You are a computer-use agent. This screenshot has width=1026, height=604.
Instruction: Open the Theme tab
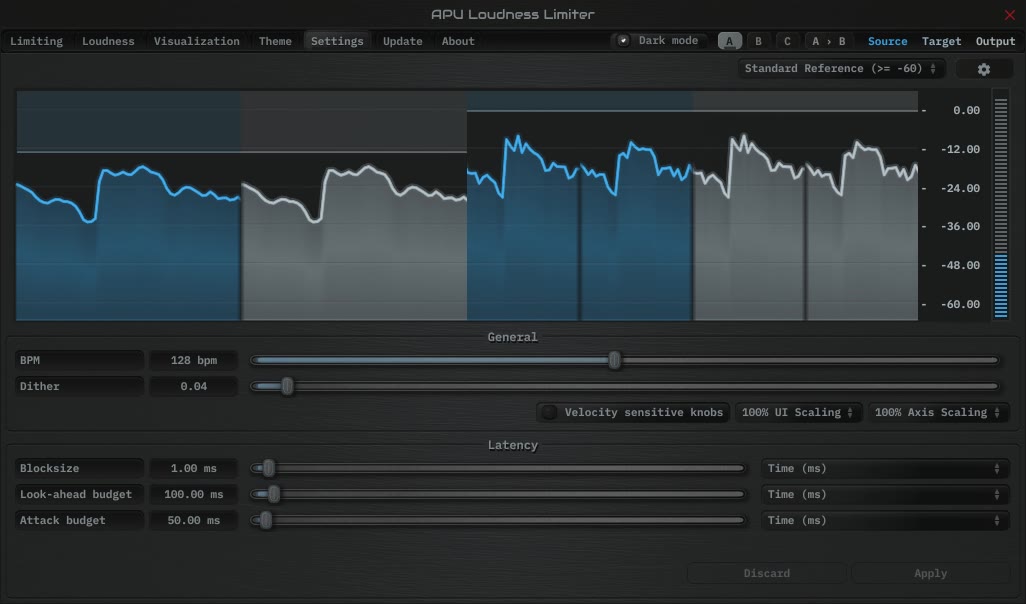[275, 41]
